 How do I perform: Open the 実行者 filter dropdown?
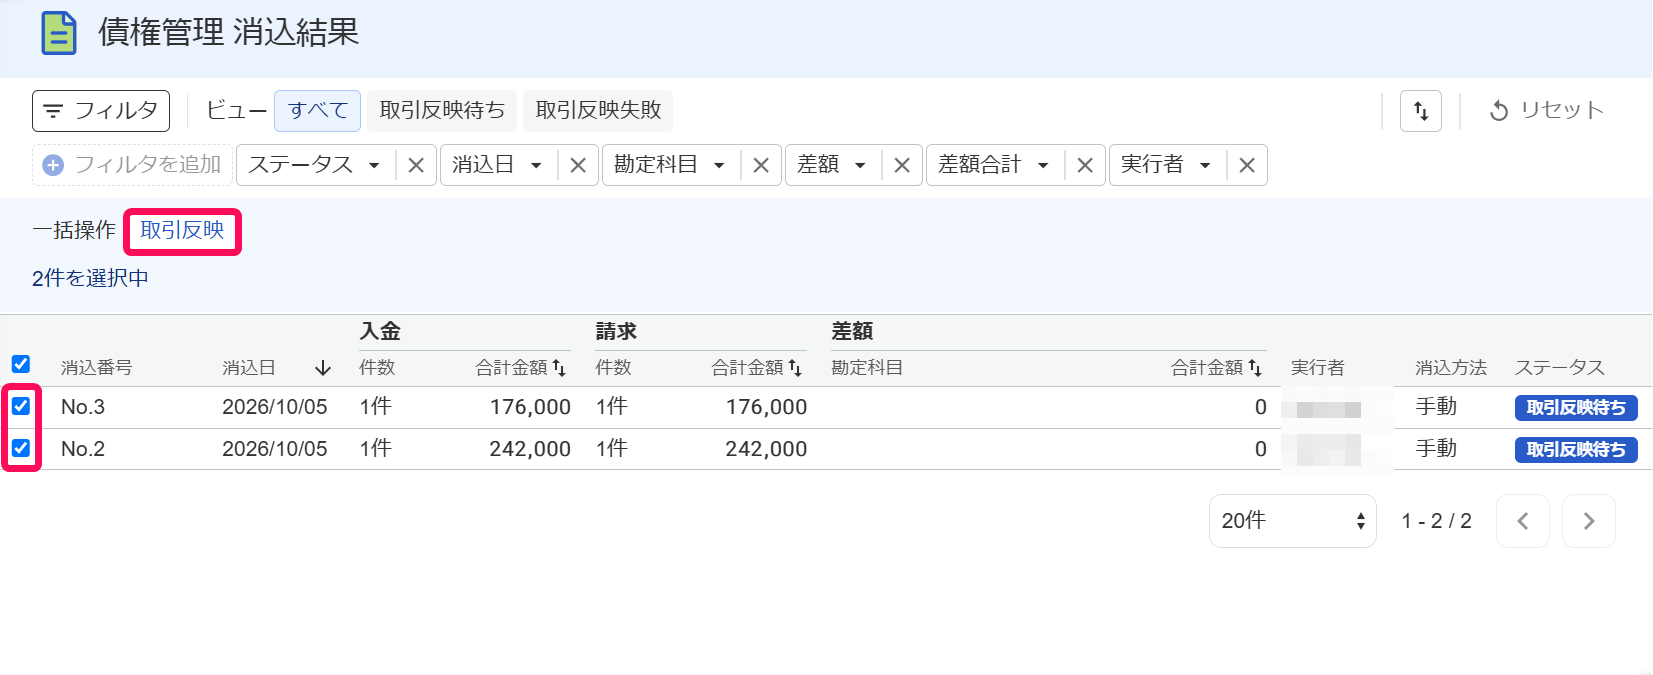(x=1166, y=165)
